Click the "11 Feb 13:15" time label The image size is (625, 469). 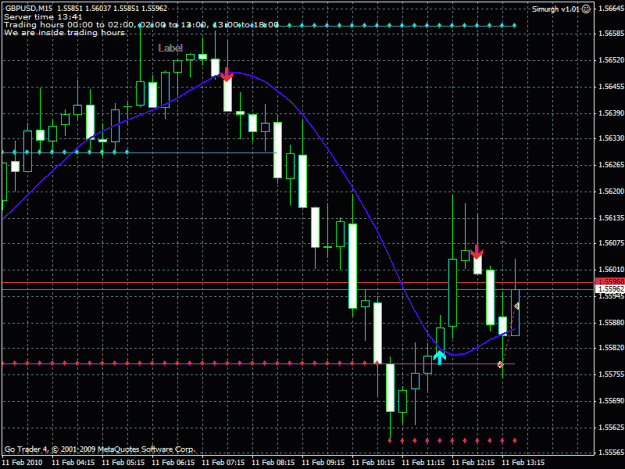tap(523, 462)
